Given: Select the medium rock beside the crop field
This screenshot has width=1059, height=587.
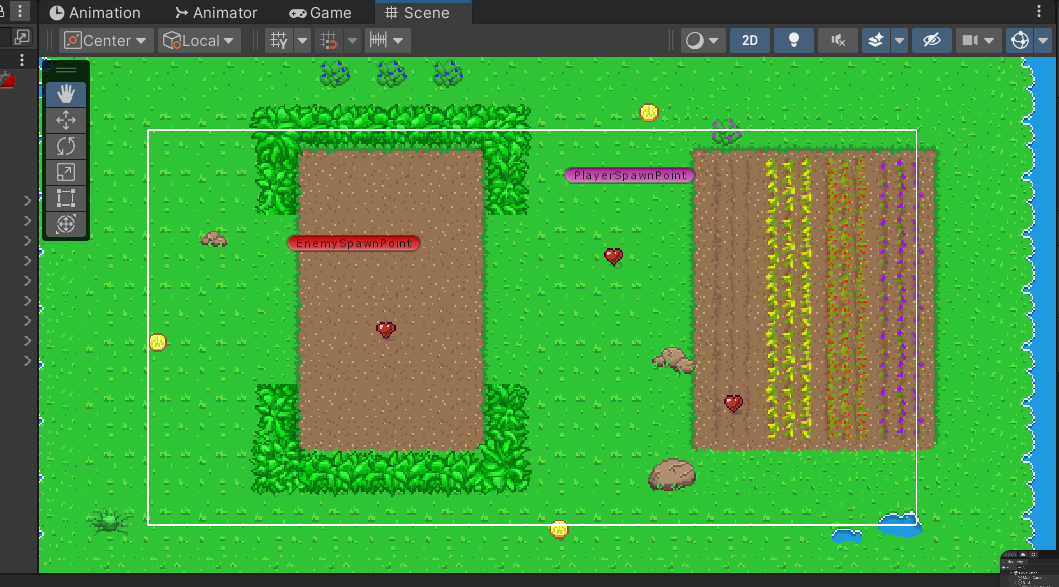Looking at the screenshot, I should [x=674, y=360].
